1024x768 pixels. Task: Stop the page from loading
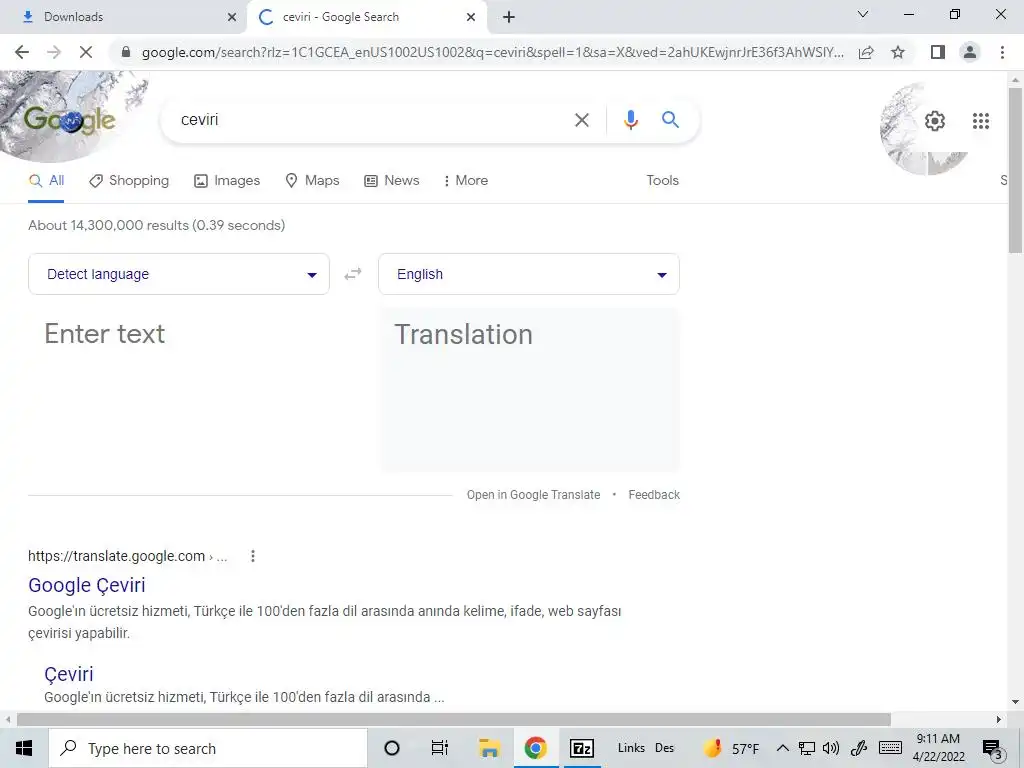coord(86,52)
